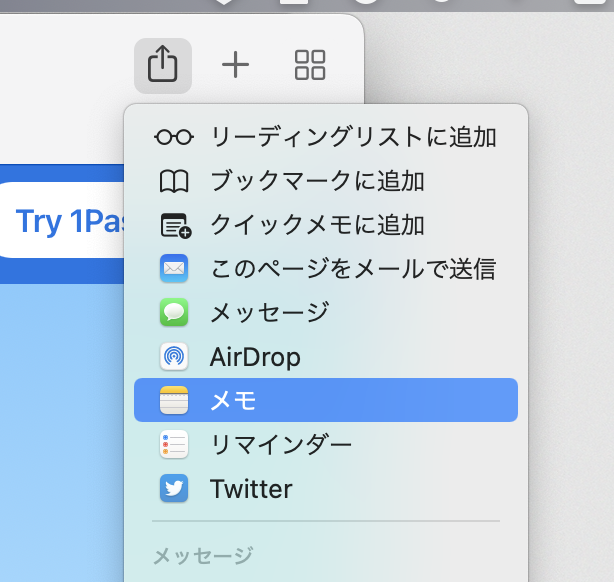Image resolution: width=614 pixels, height=582 pixels.
Task: Click the Safari Share toolbar button
Action: (x=163, y=65)
